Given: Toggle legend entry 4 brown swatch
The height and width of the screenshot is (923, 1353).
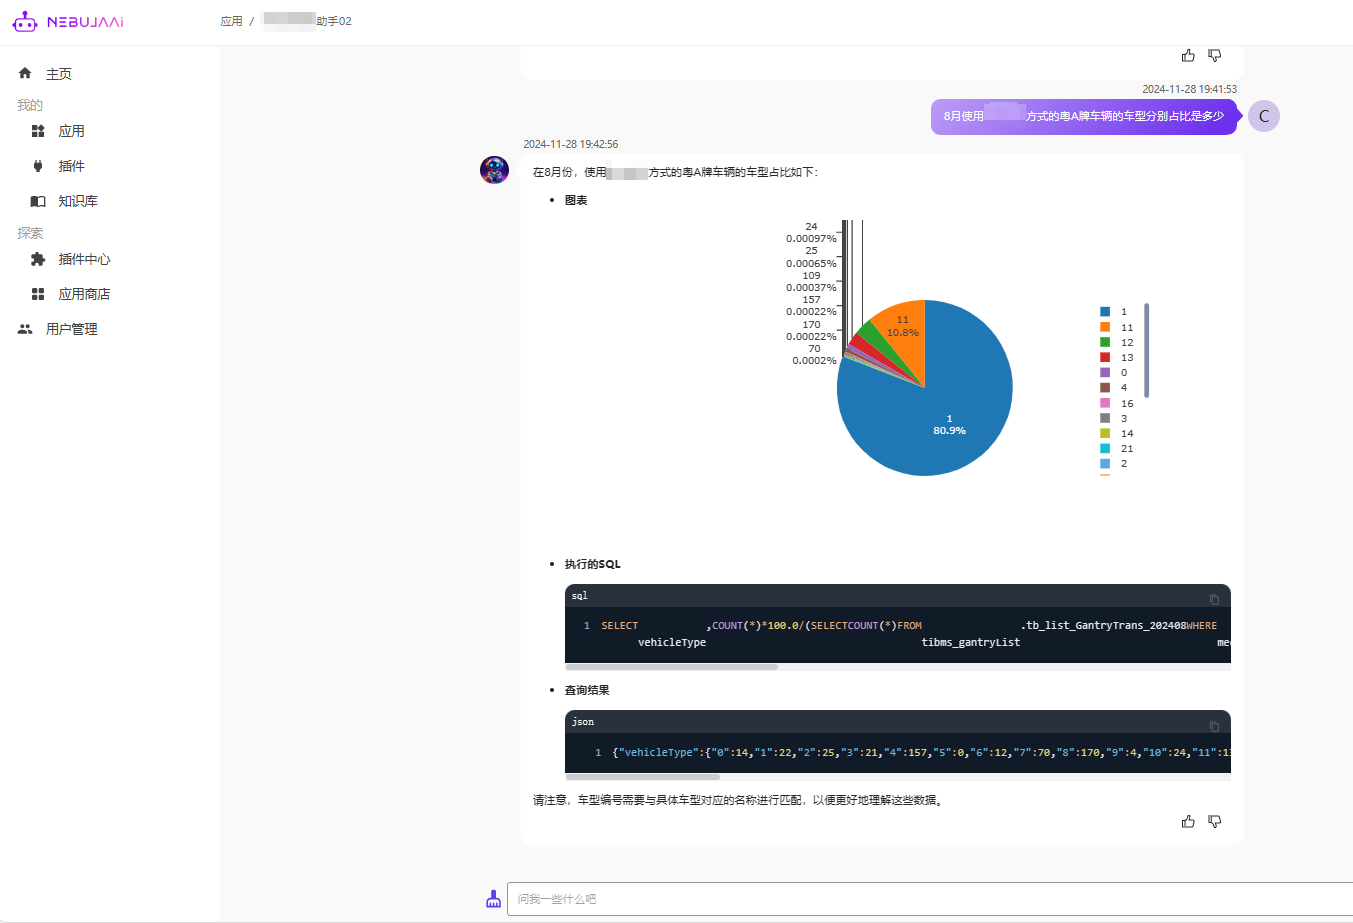Looking at the screenshot, I should pos(1105,387).
